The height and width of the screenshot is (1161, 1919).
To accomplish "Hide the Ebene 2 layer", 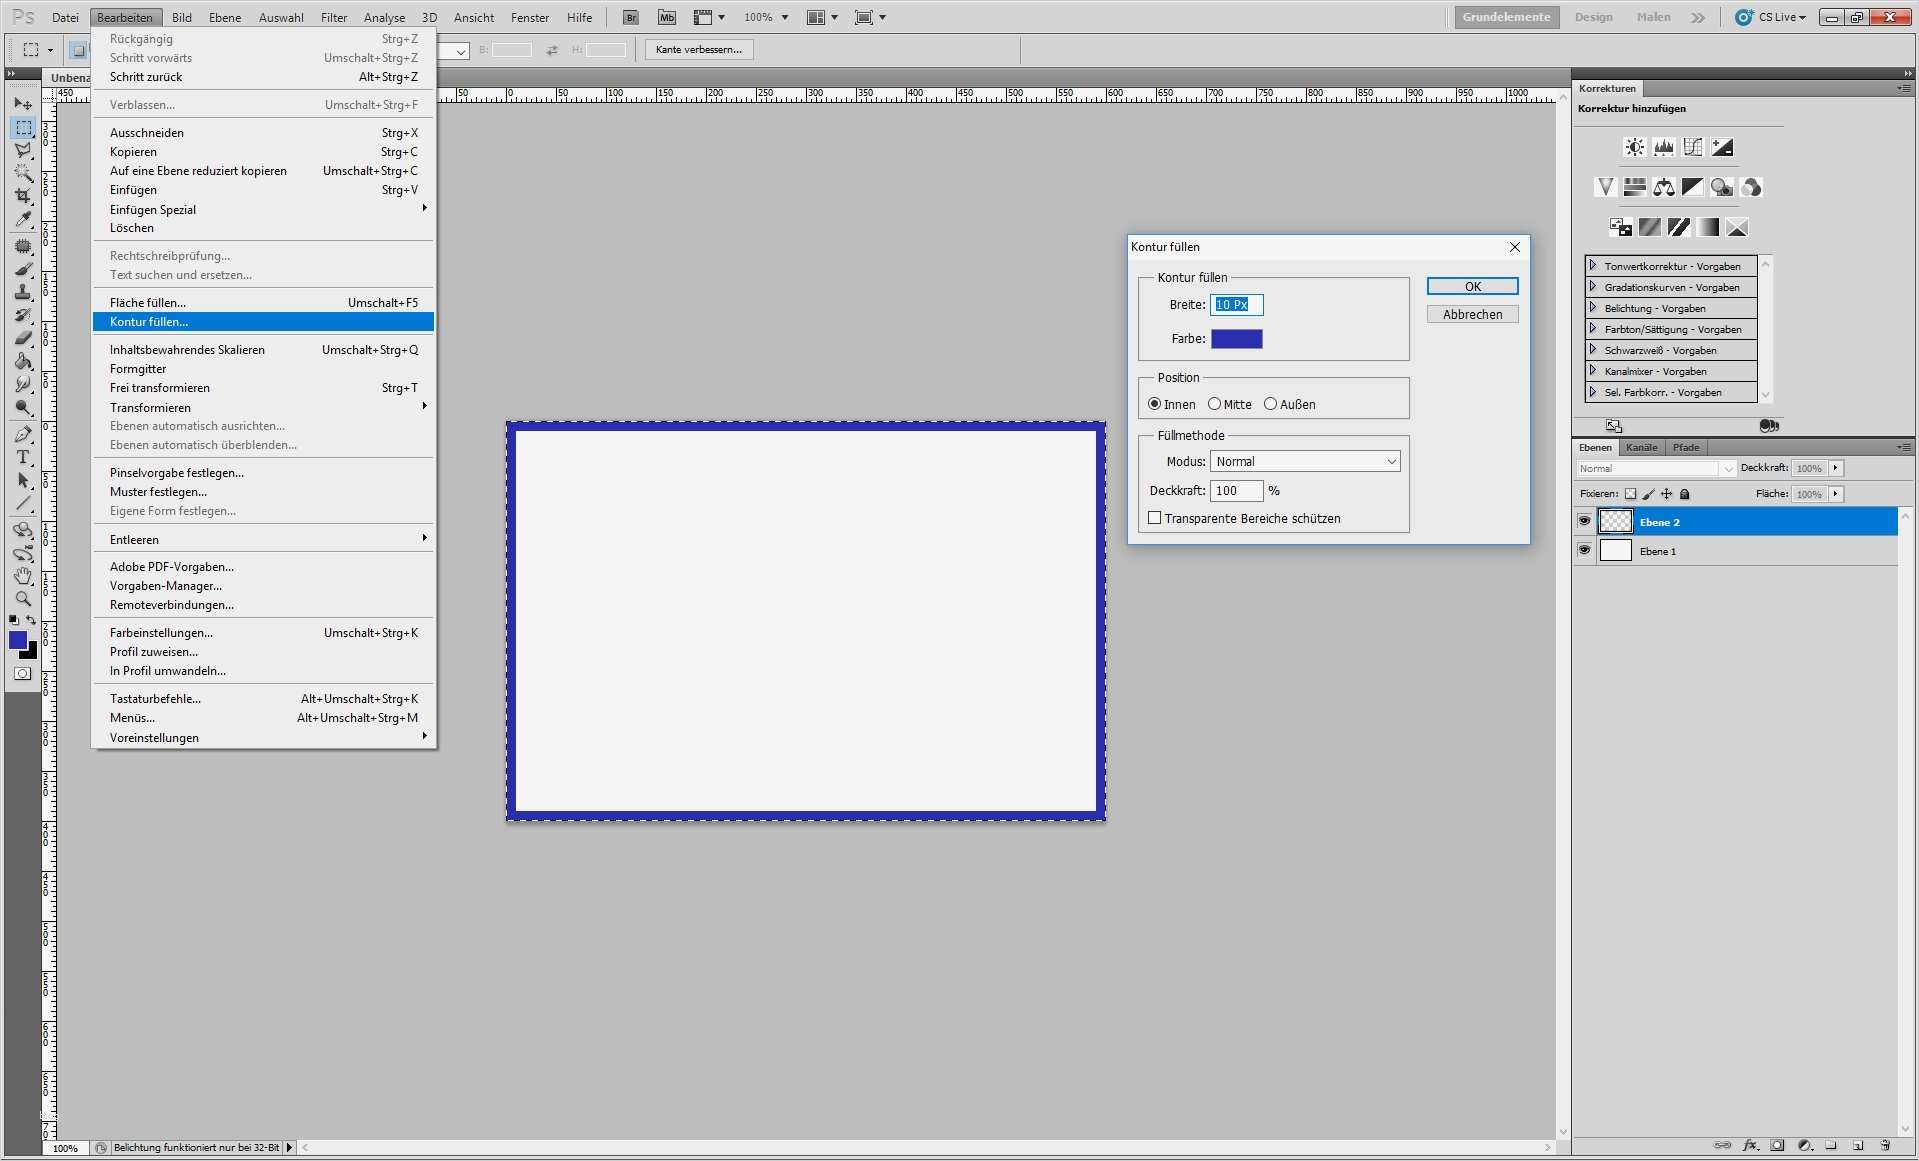I will tap(1584, 521).
